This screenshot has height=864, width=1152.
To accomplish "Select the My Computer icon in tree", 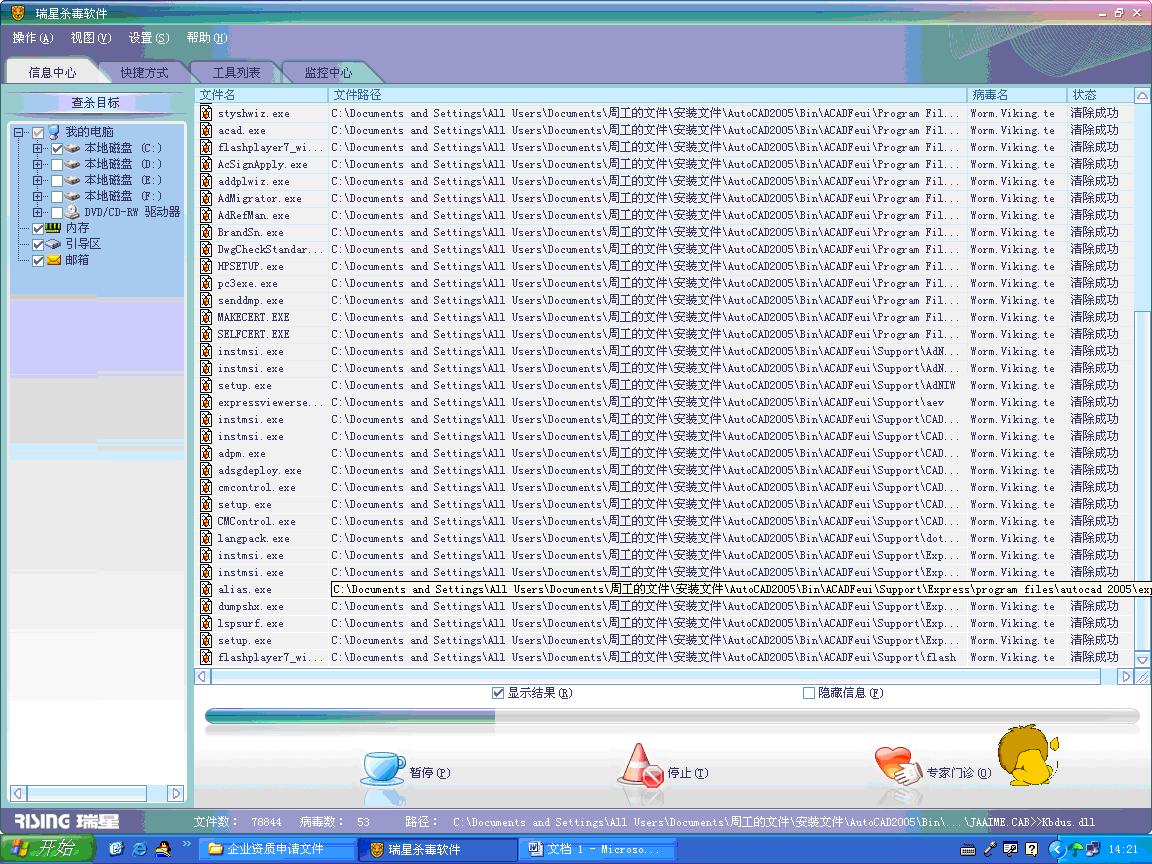I will [54, 132].
